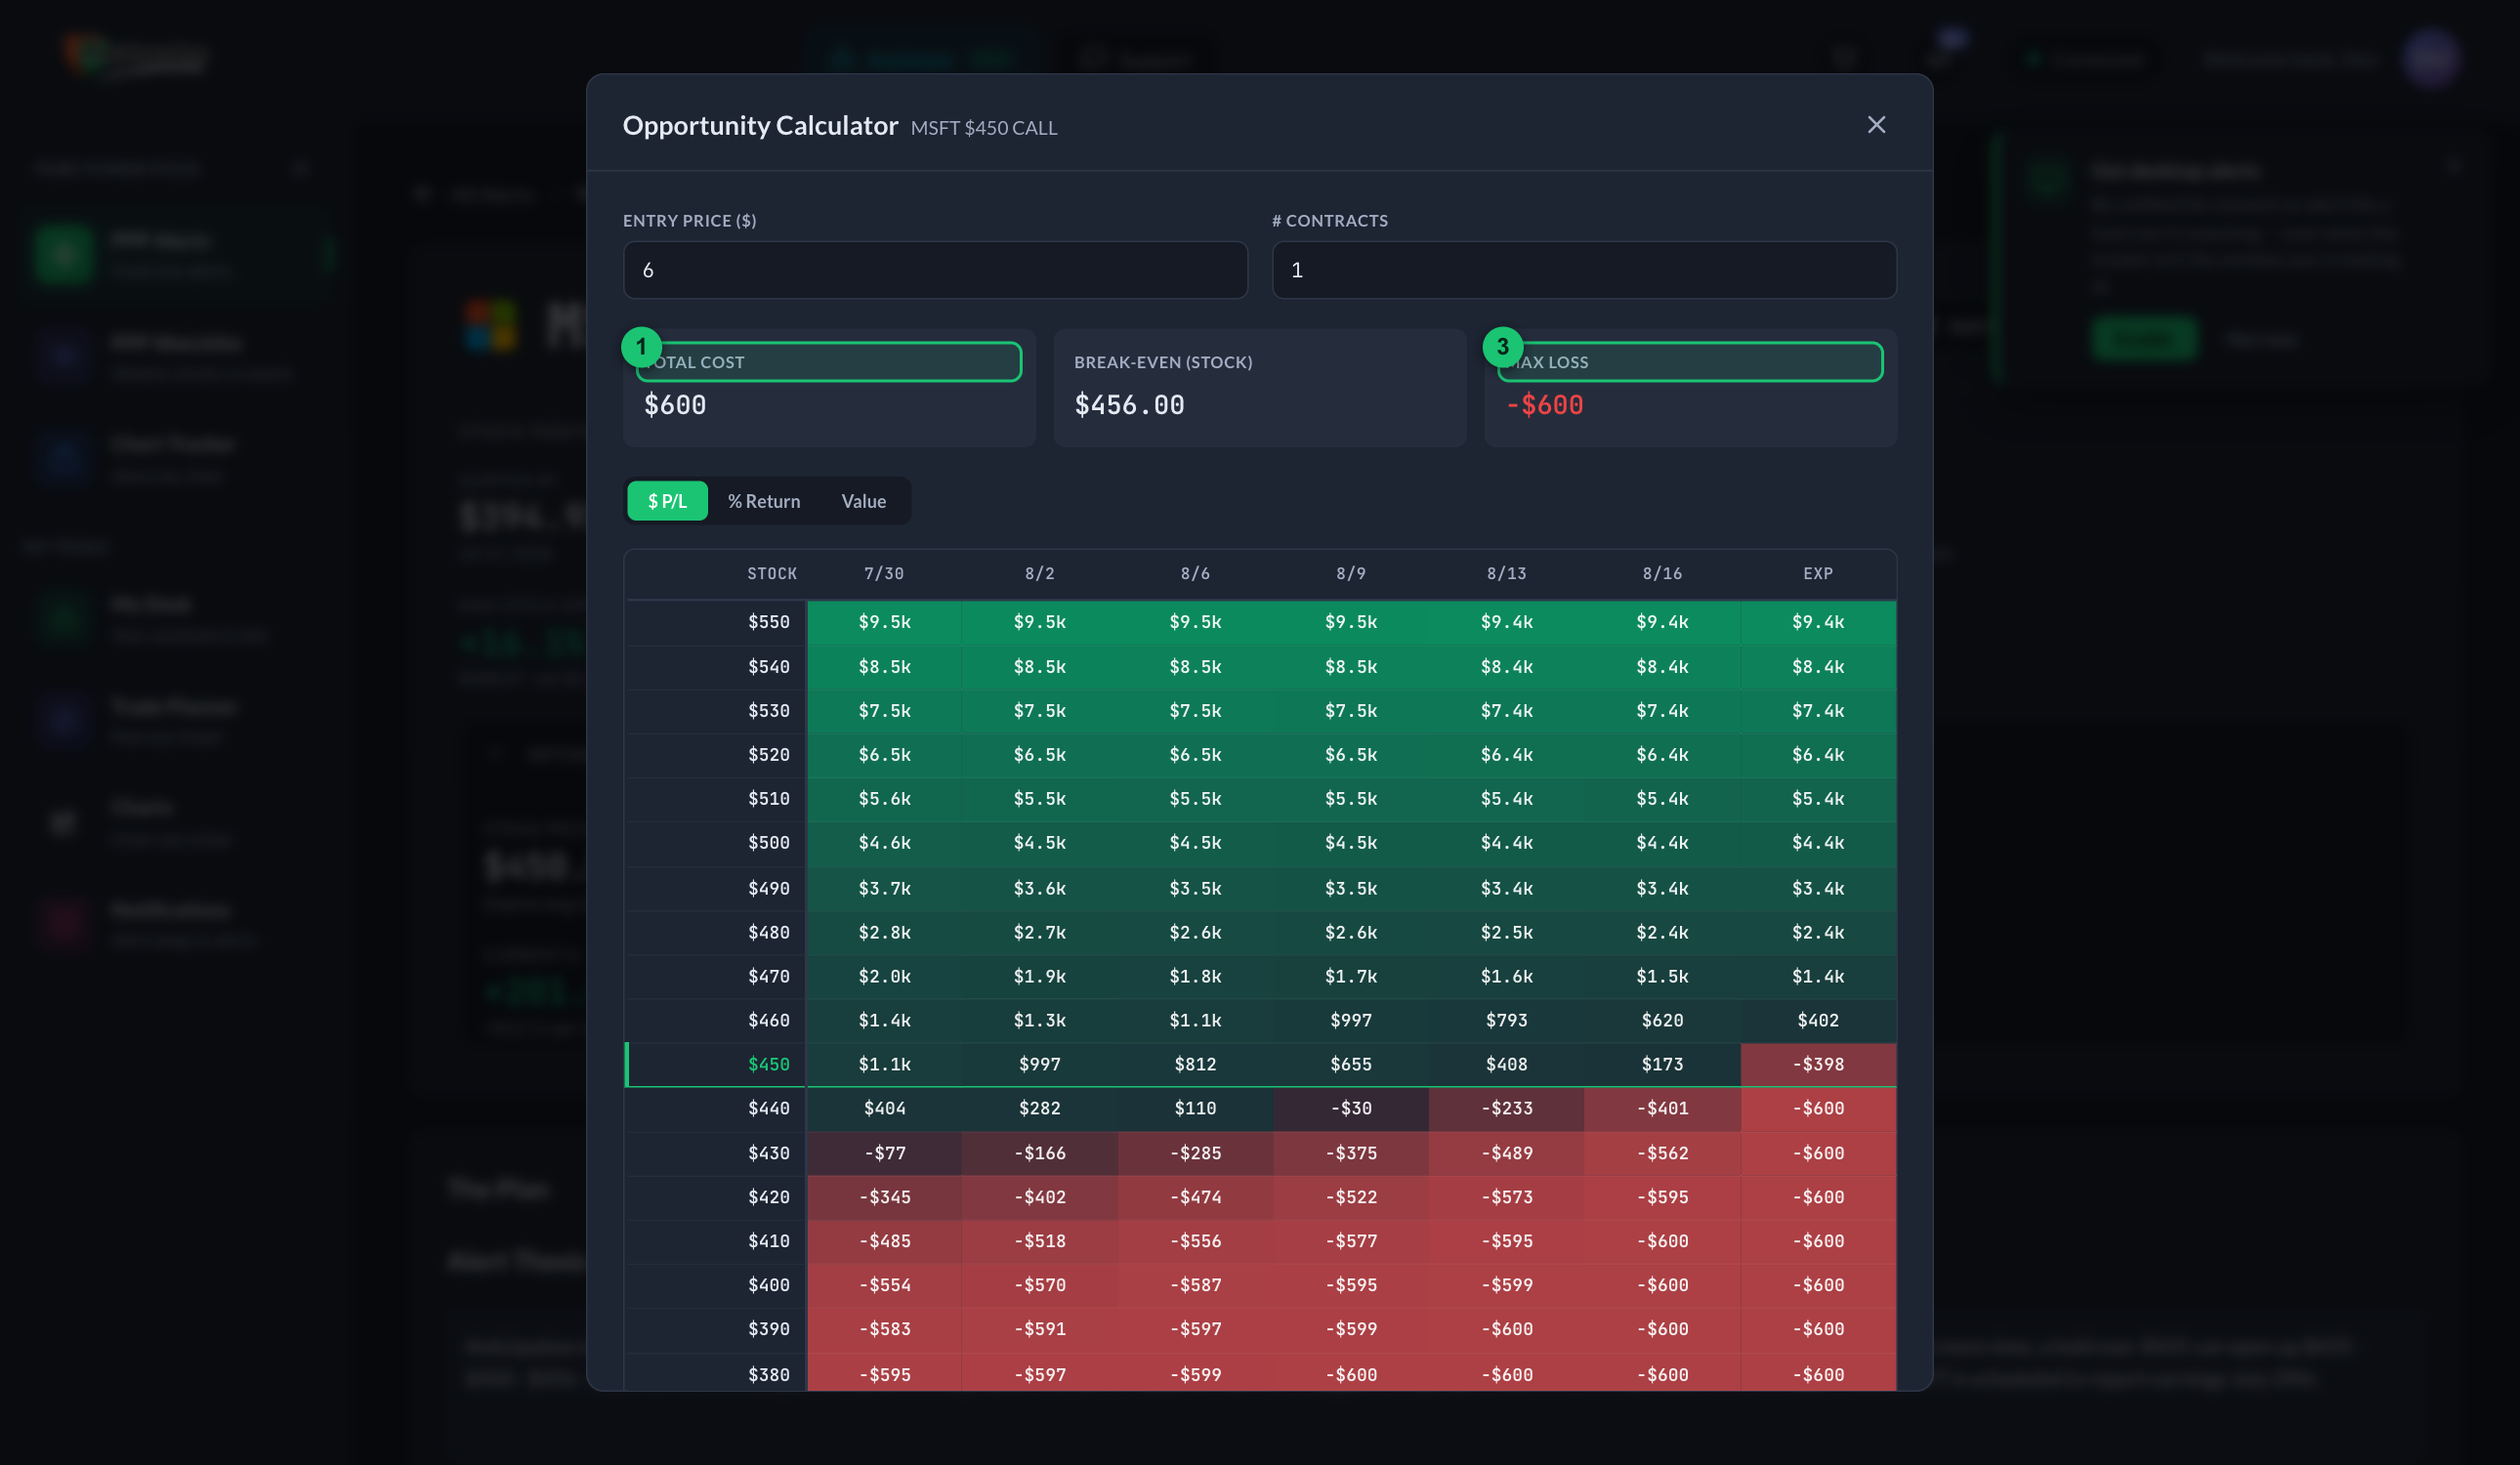Viewport: 2520px width, 1465px height.
Task: Click the $812 cell in the $450 row
Action: 1195,1064
